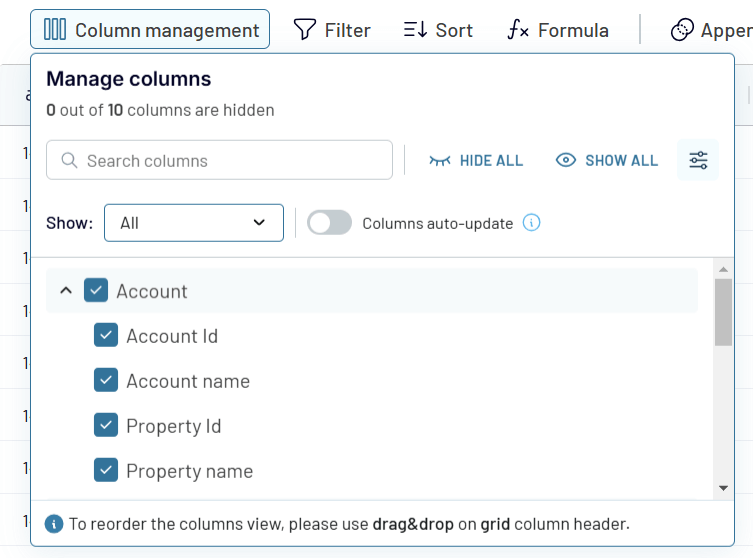Click the Account Id label
The image size is (753, 558).
pos(172,336)
